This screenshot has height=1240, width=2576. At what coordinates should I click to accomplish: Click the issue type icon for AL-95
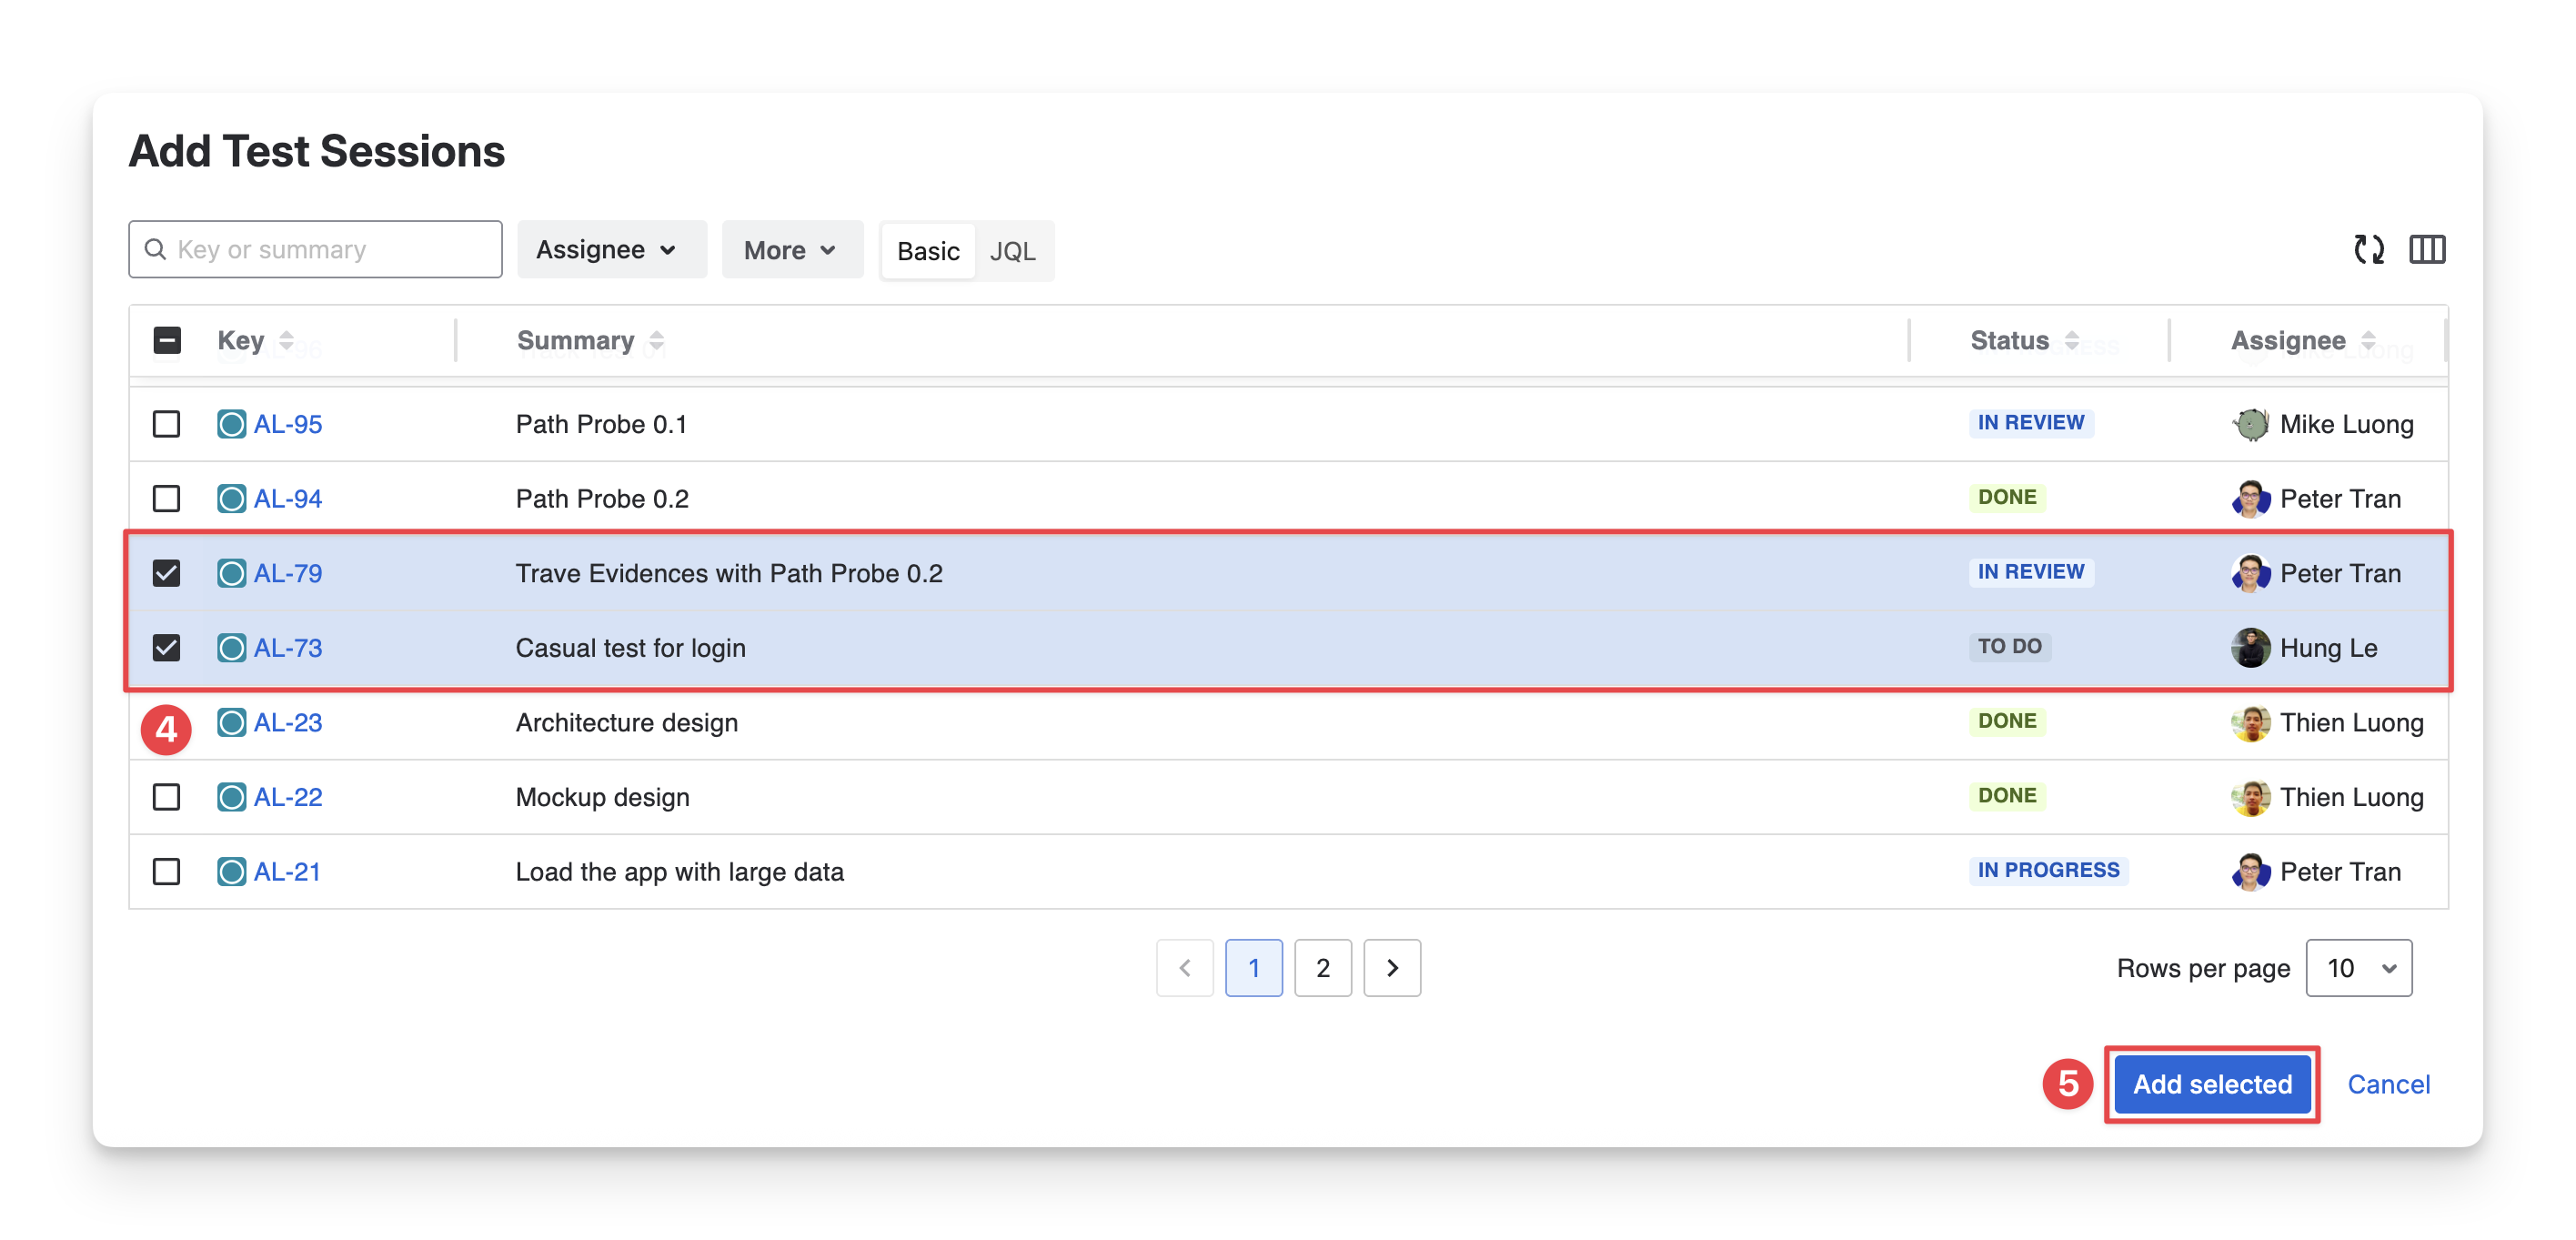(x=231, y=424)
